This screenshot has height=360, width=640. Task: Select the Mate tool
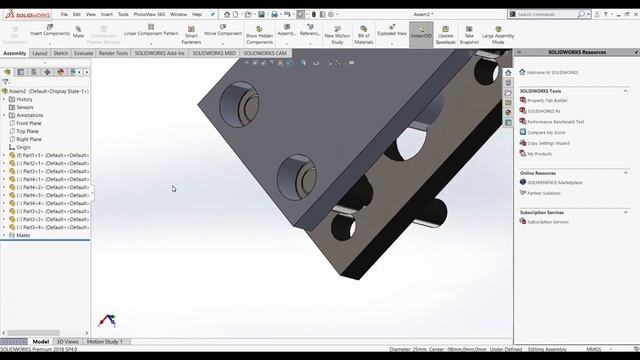pos(78,32)
